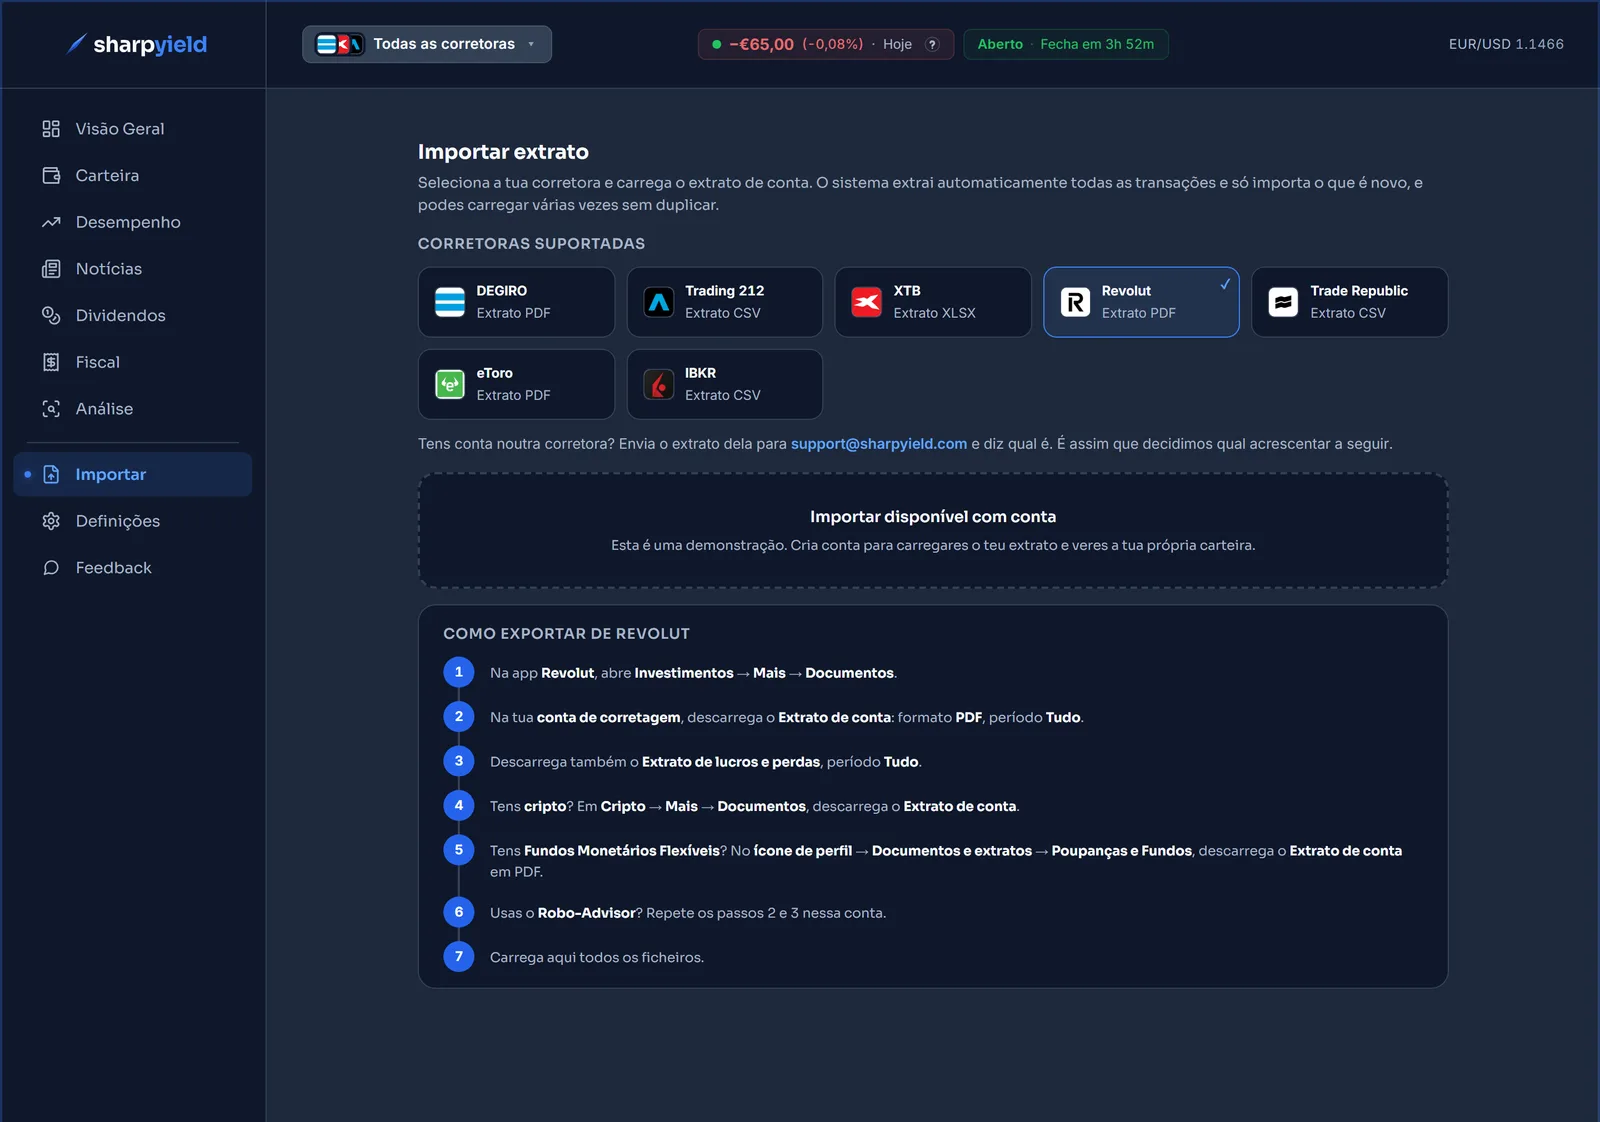
Task: Click the COMO EXPORTAR DE REVOLUT heading
Action: (566, 634)
